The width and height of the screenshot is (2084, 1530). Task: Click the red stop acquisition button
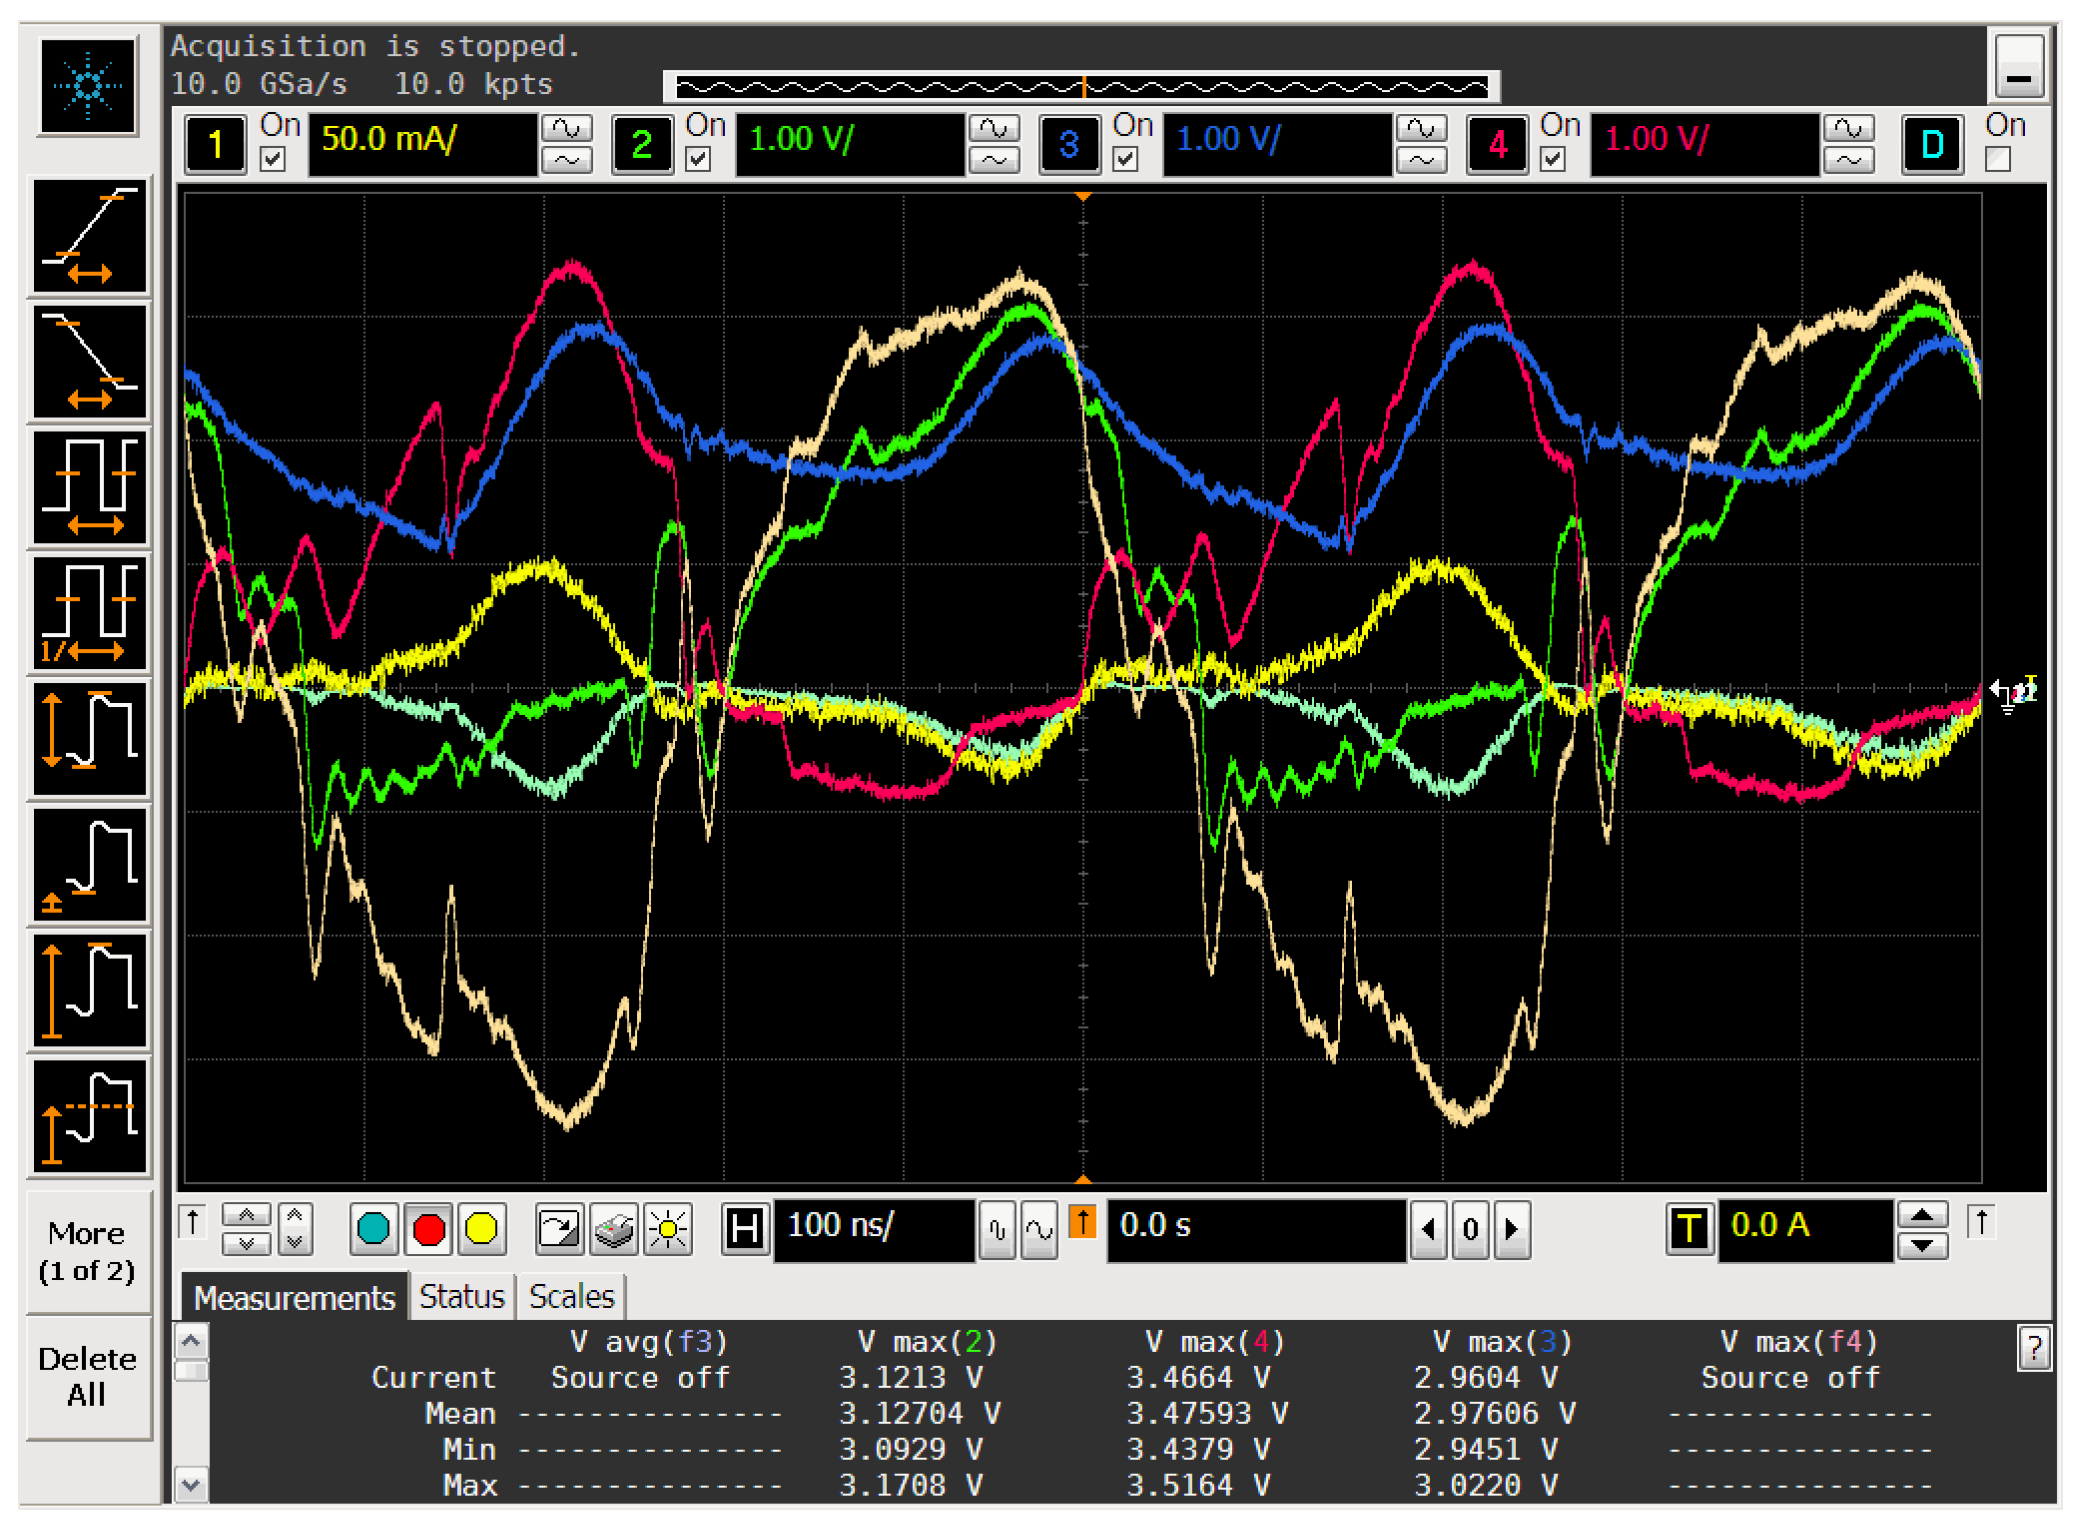429,1229
